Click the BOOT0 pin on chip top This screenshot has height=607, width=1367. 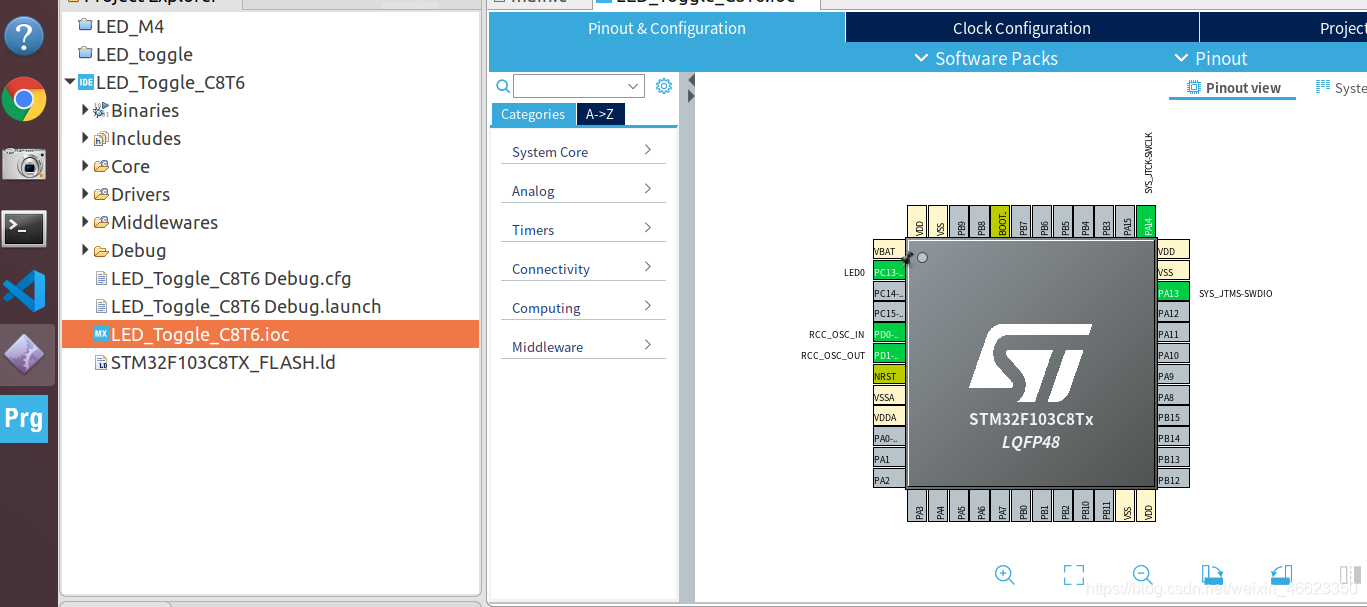tap(1001, 221)
